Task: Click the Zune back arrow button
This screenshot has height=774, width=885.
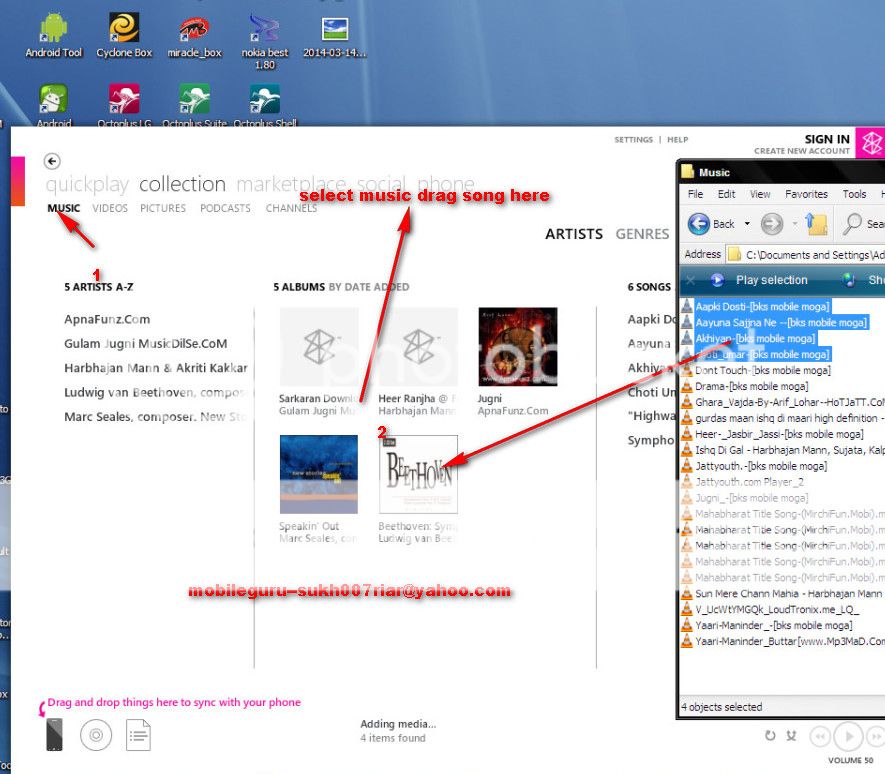Action: coord(52,161)
